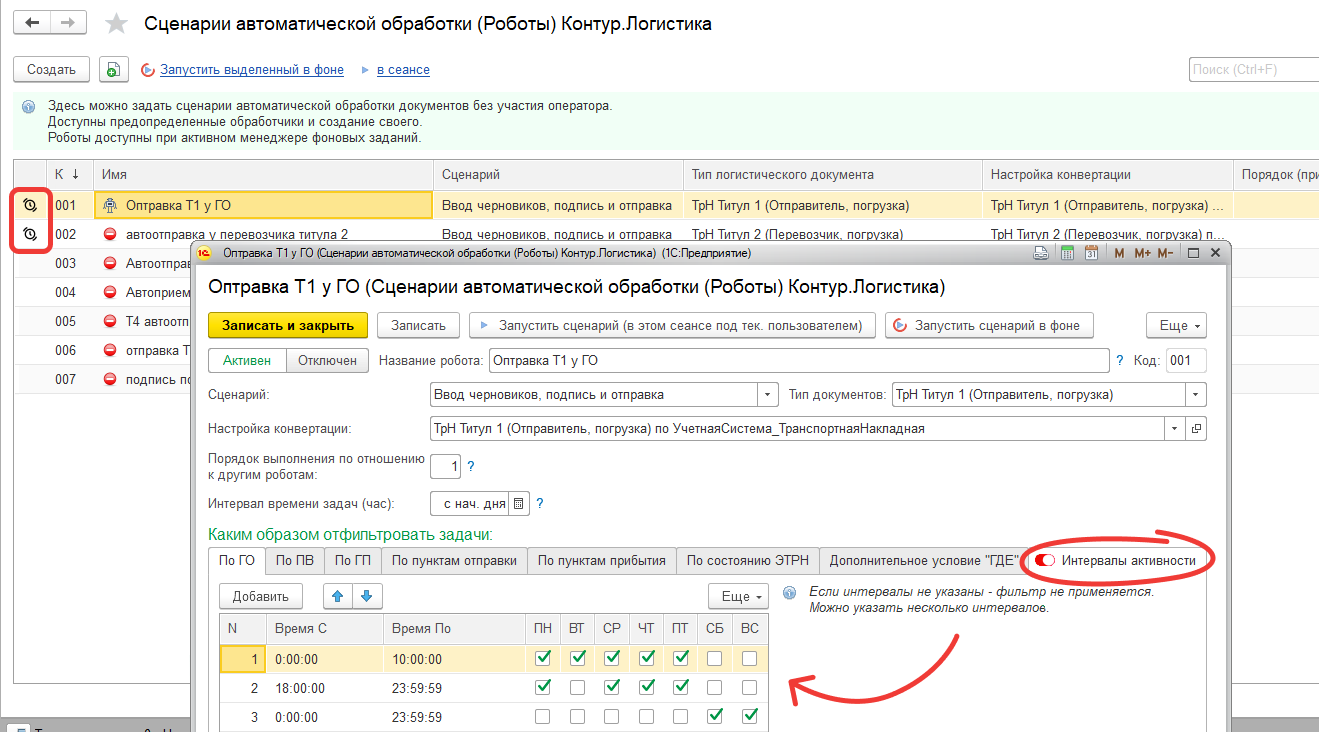Switch to the По ГО tab

point(237,560)
